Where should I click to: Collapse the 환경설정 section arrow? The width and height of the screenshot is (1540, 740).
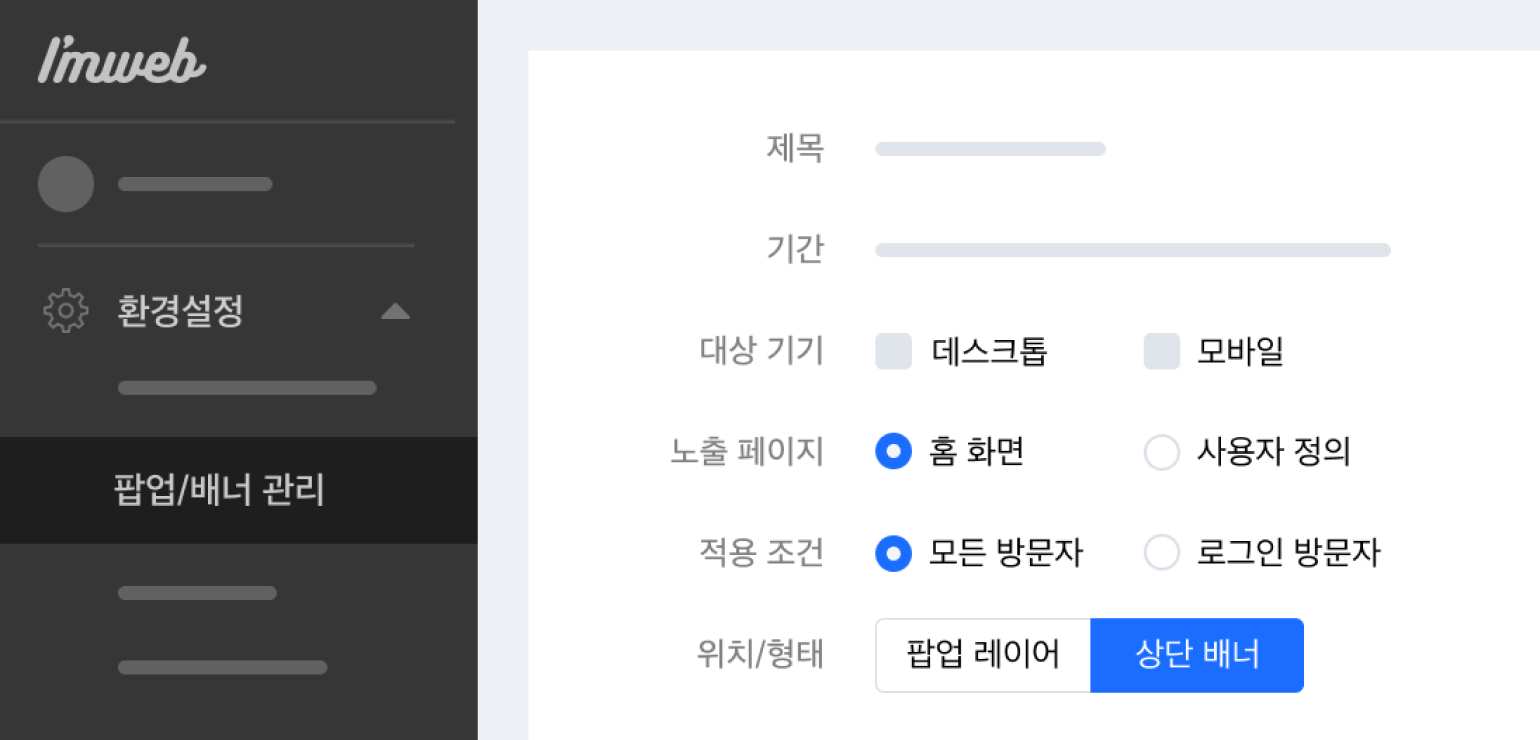click(395, 311)
